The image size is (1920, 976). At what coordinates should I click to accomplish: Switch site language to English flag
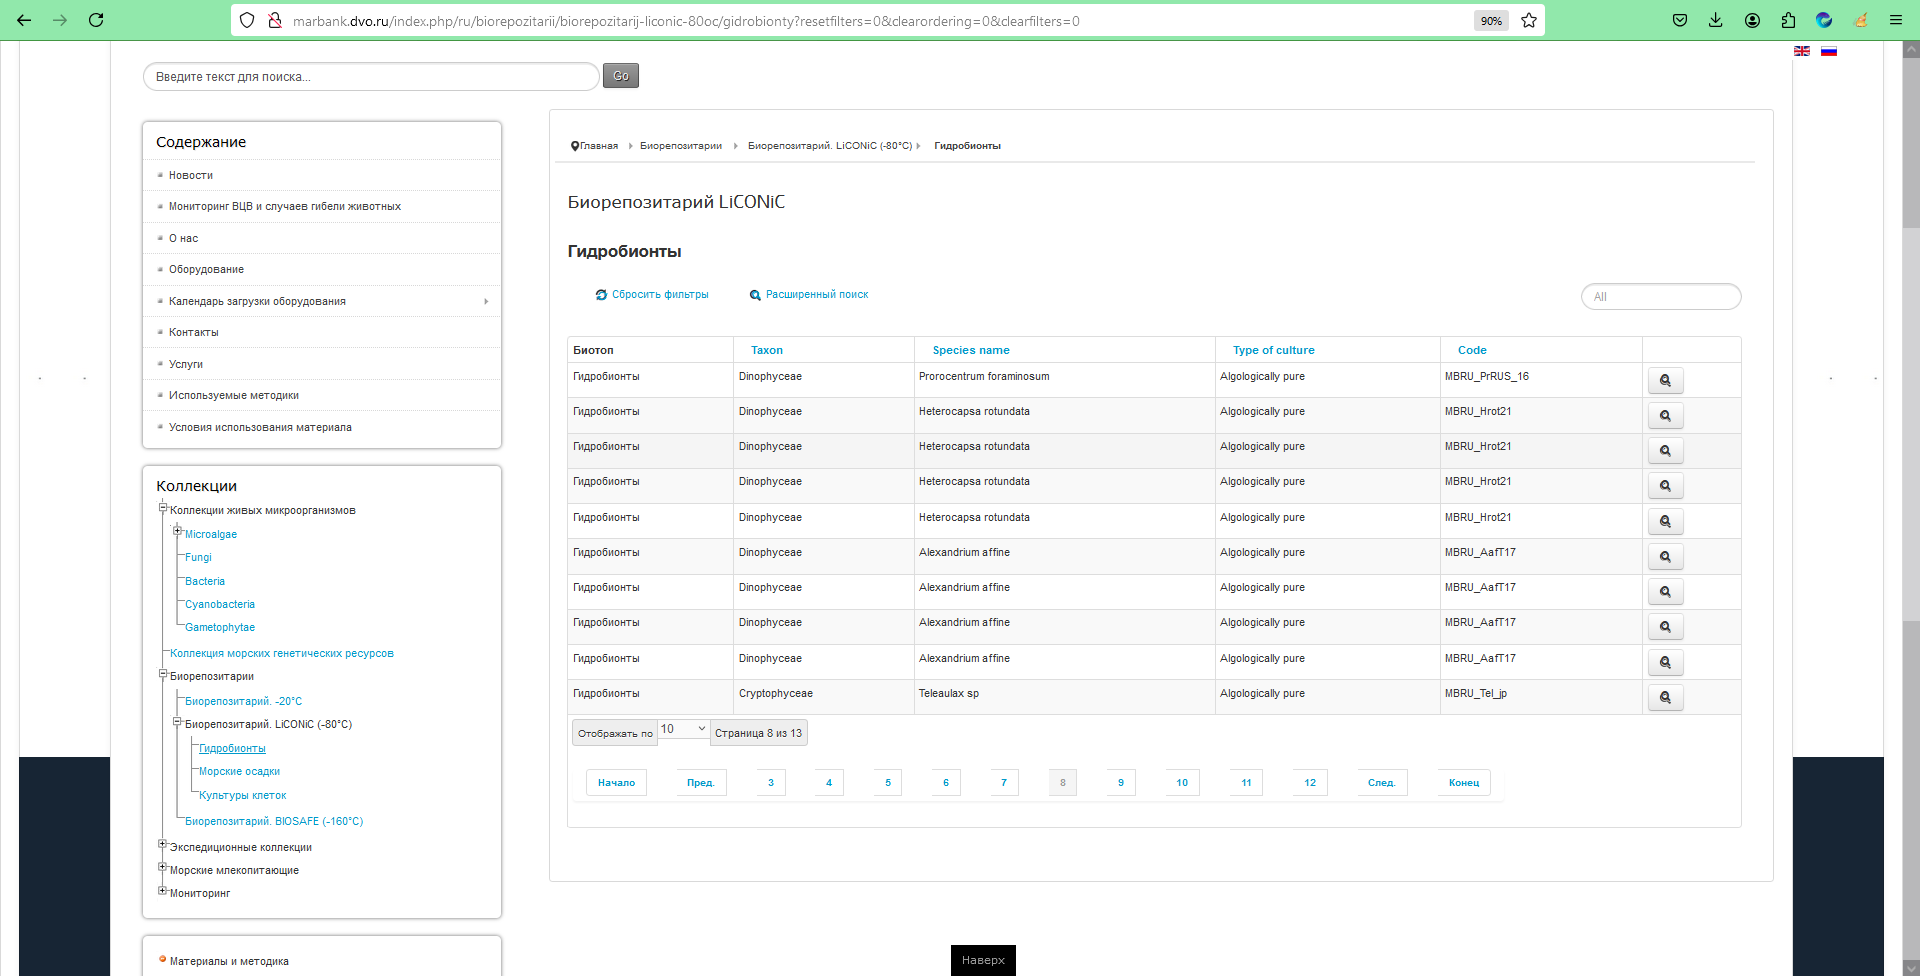click(1802, 51)
